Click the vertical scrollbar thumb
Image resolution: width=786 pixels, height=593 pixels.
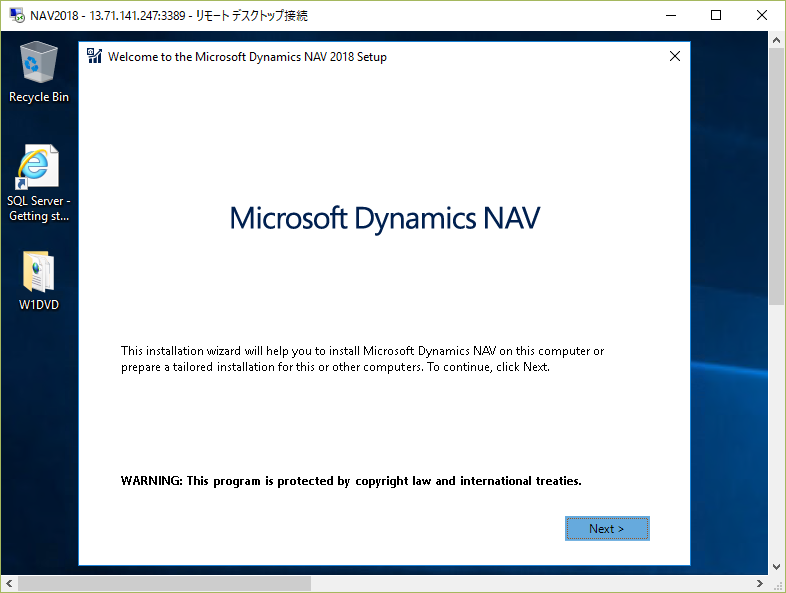tap(776, 177)
